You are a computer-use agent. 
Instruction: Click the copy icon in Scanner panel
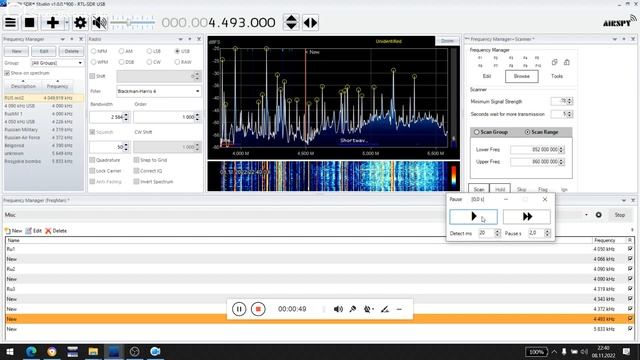point(554,62)
